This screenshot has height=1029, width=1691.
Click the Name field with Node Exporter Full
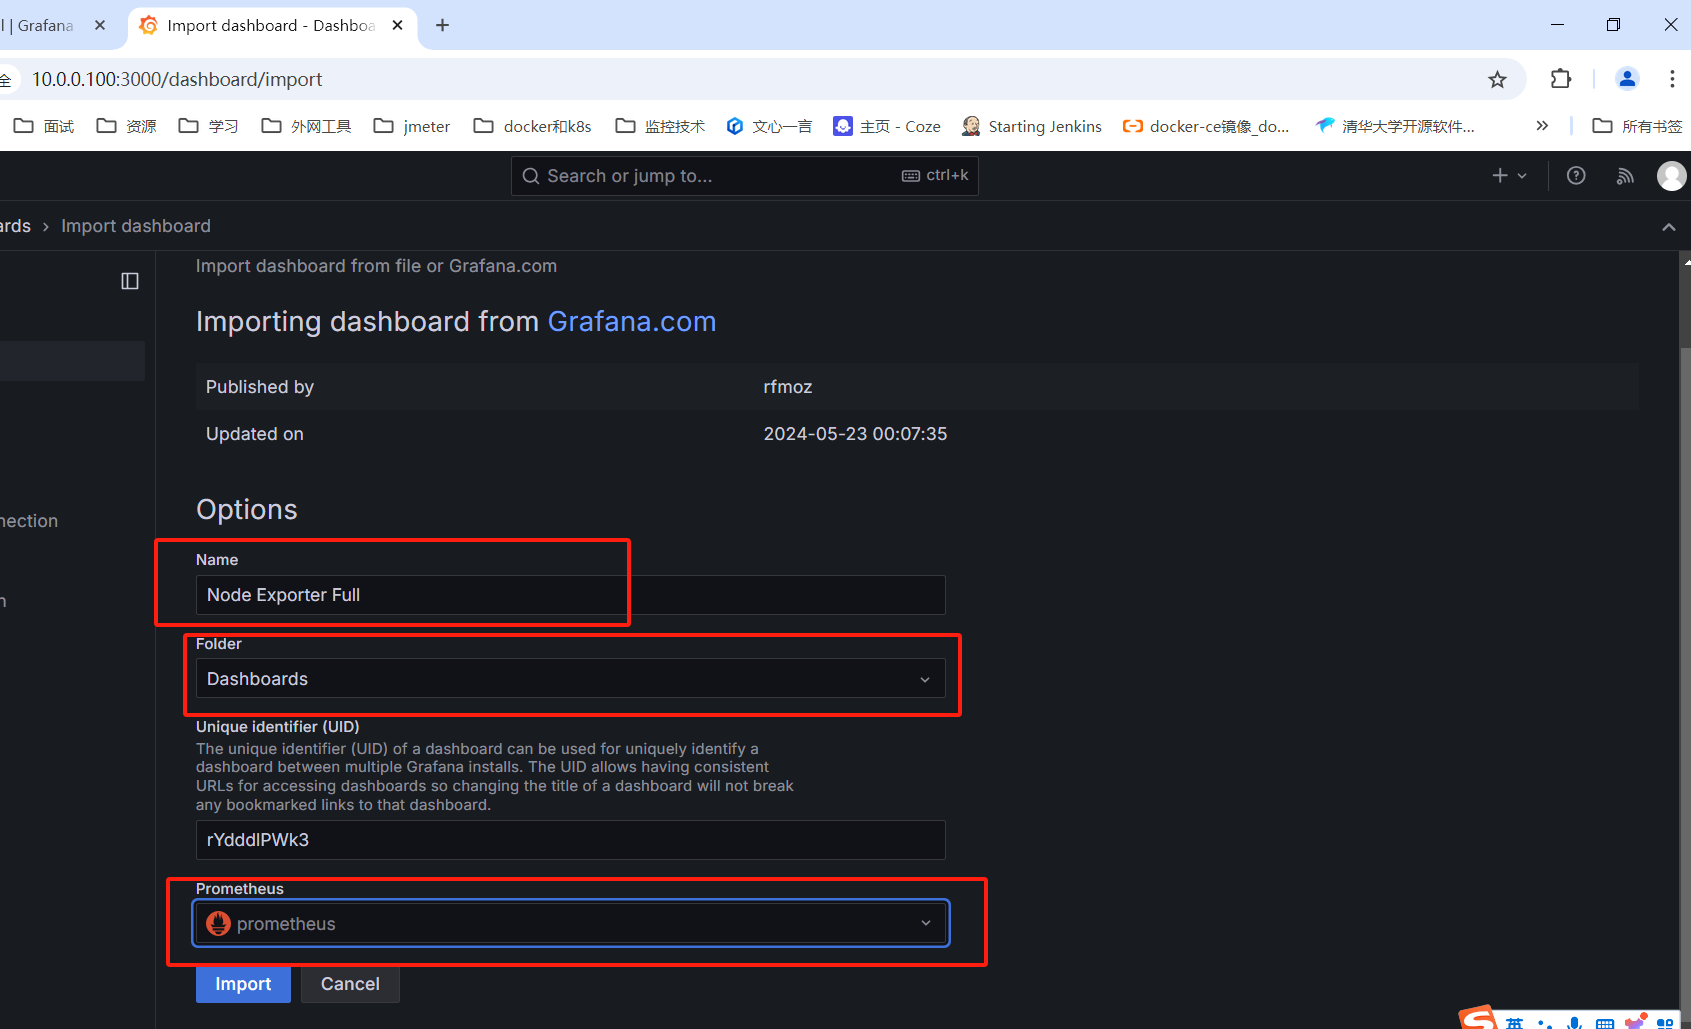(x=570, y=595)
